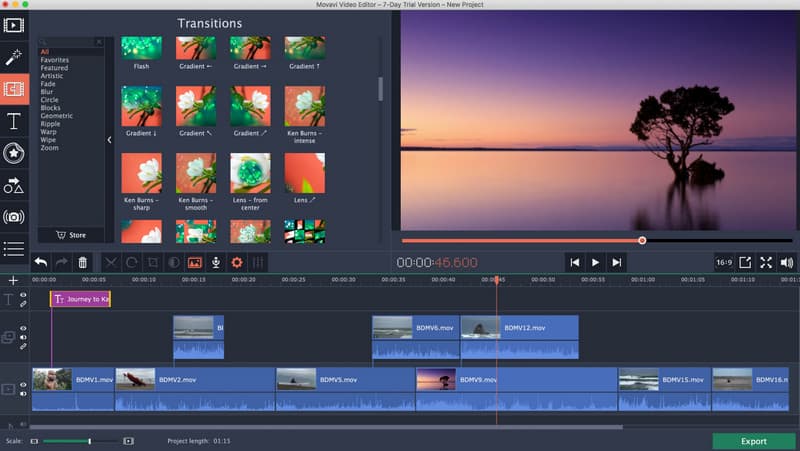Select the Ripple category

tap(50, 124)
